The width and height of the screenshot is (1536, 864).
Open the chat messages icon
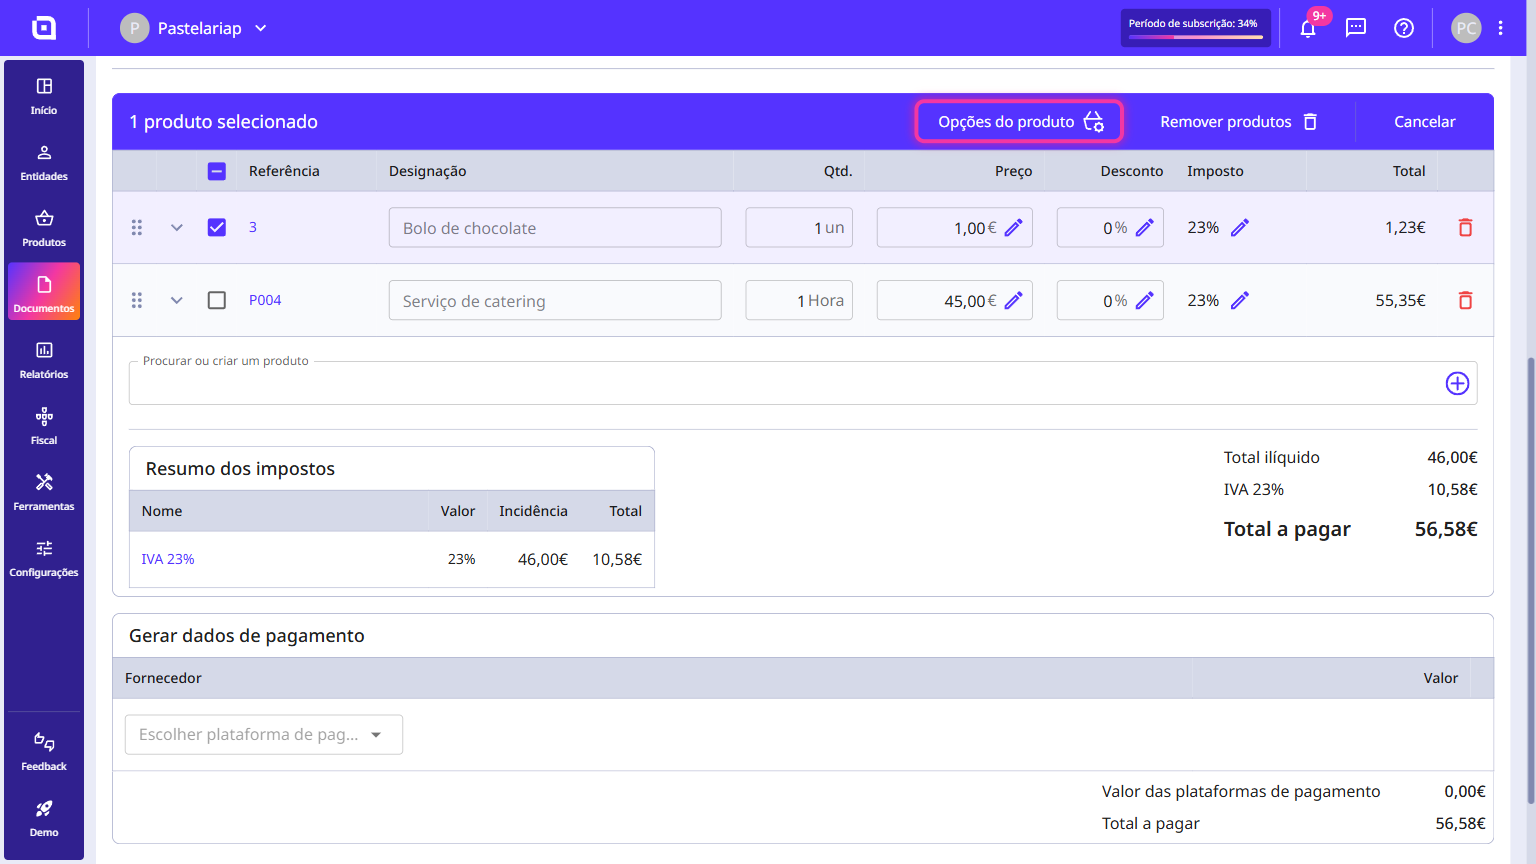click(x=1356, y=28)
